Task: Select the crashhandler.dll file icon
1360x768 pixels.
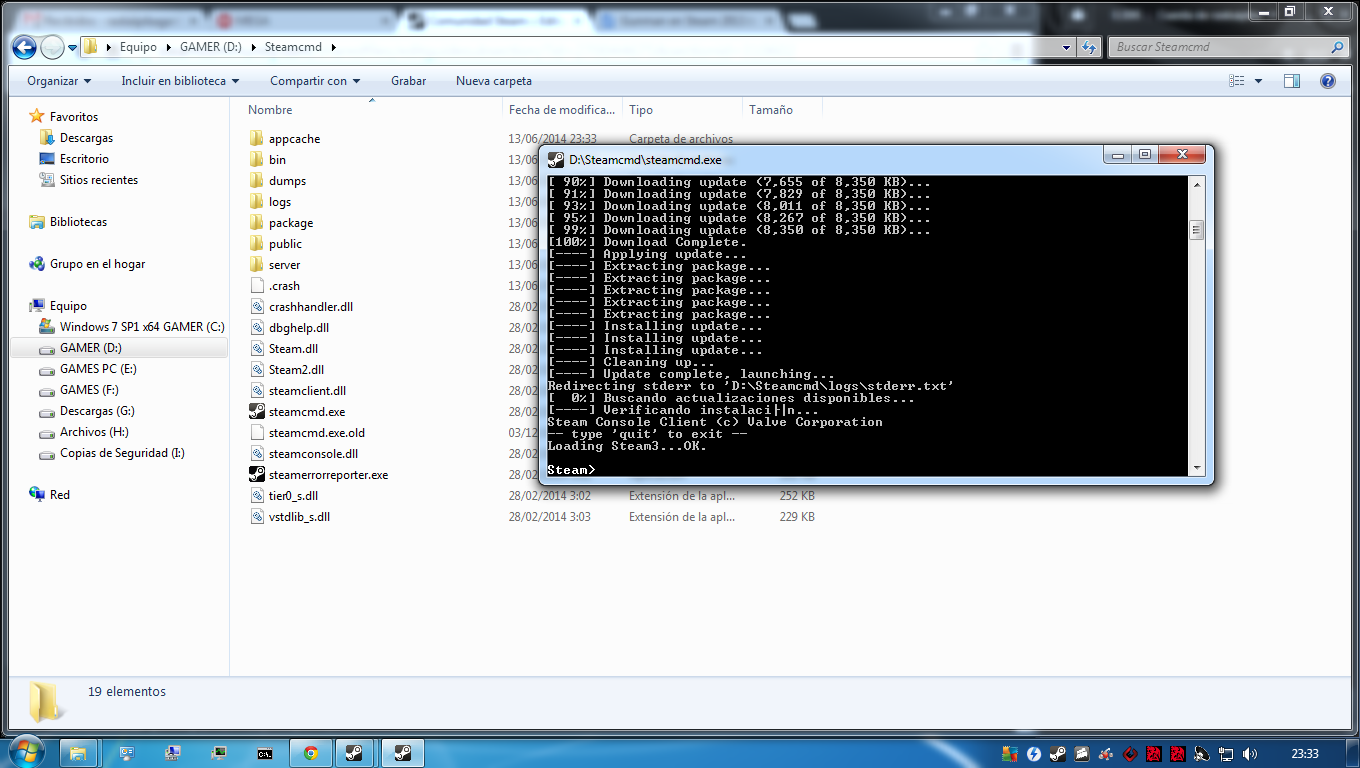Action: [257, 307]
